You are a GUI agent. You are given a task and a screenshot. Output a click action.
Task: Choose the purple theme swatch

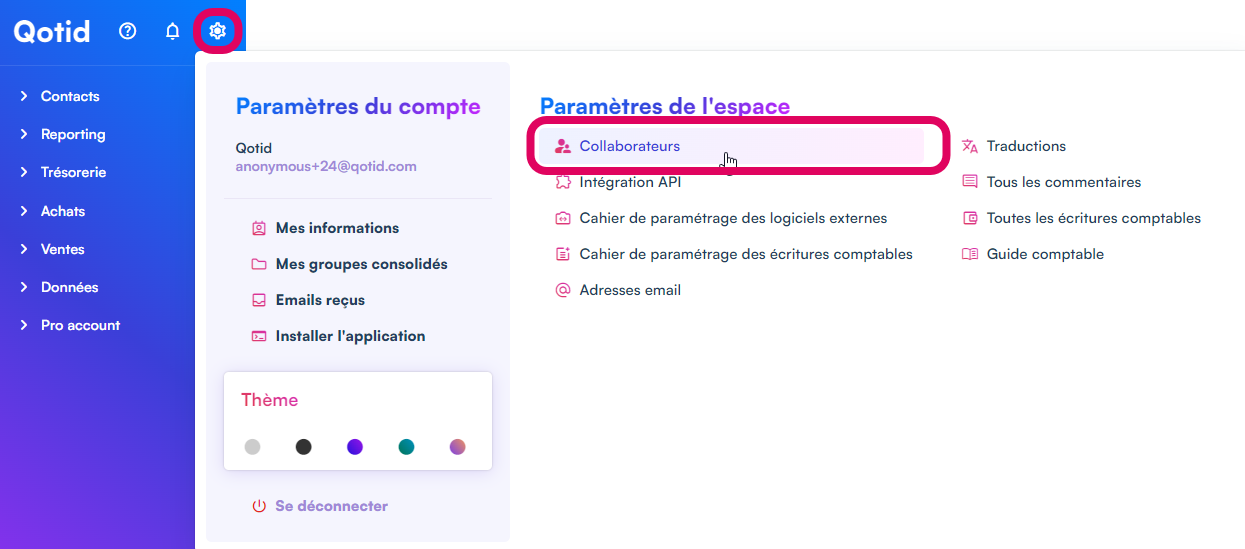click(355, 447)
